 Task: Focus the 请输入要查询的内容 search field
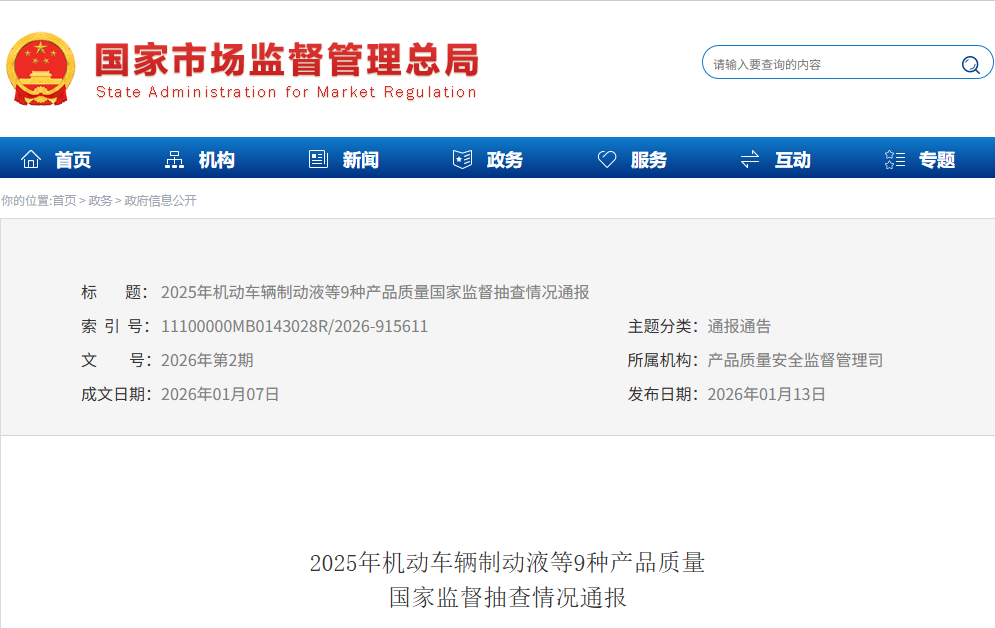click(x=830, y=65)
